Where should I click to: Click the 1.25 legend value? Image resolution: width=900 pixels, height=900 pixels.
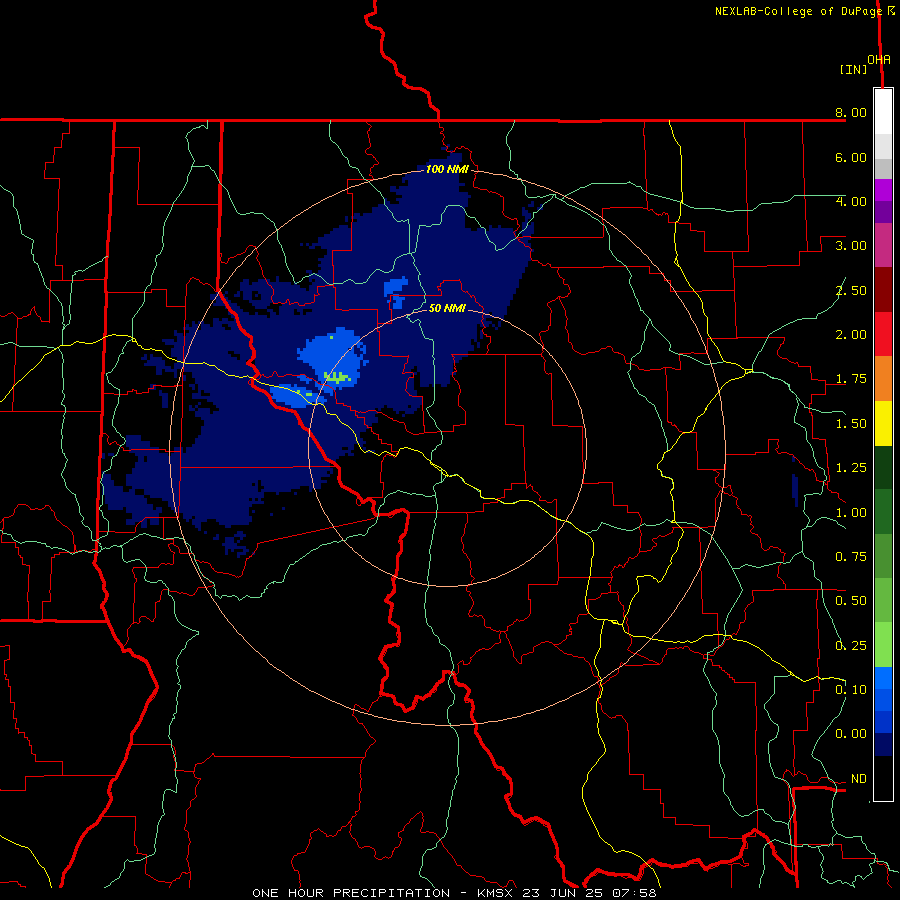pyautogui.click(x=851, y=468)
